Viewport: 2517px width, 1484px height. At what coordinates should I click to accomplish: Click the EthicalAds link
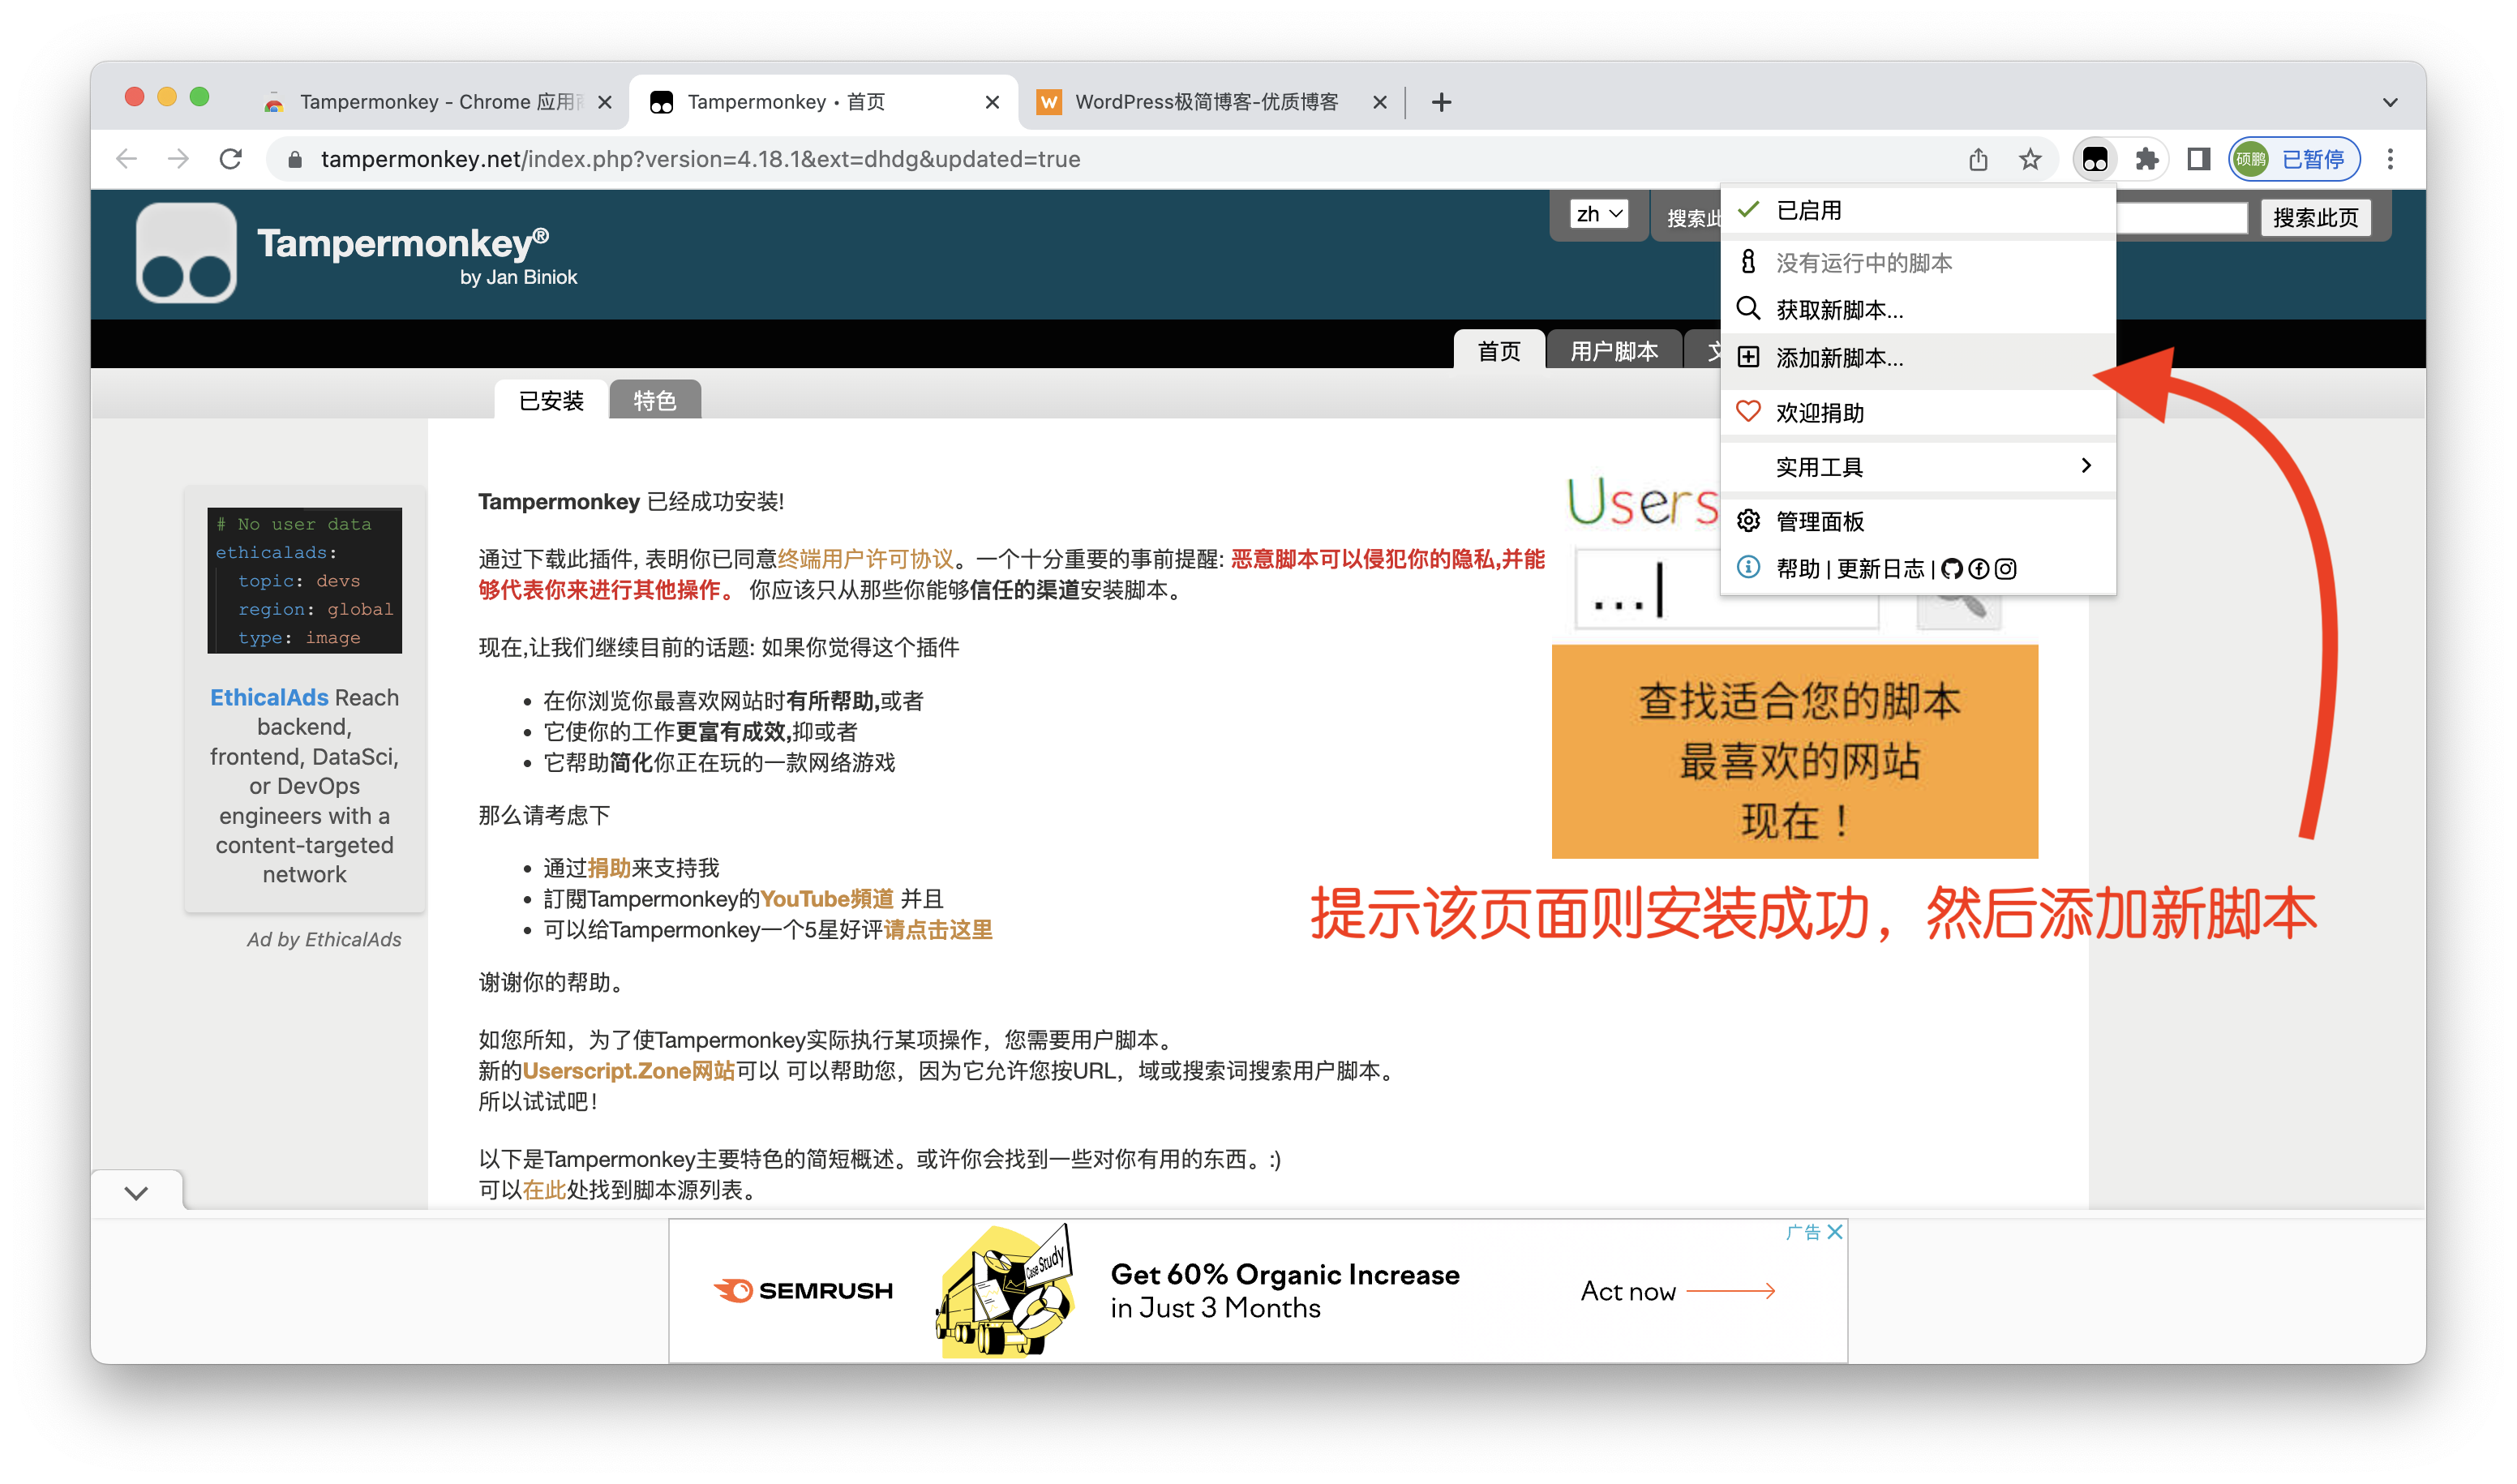(x=269, y=697)
